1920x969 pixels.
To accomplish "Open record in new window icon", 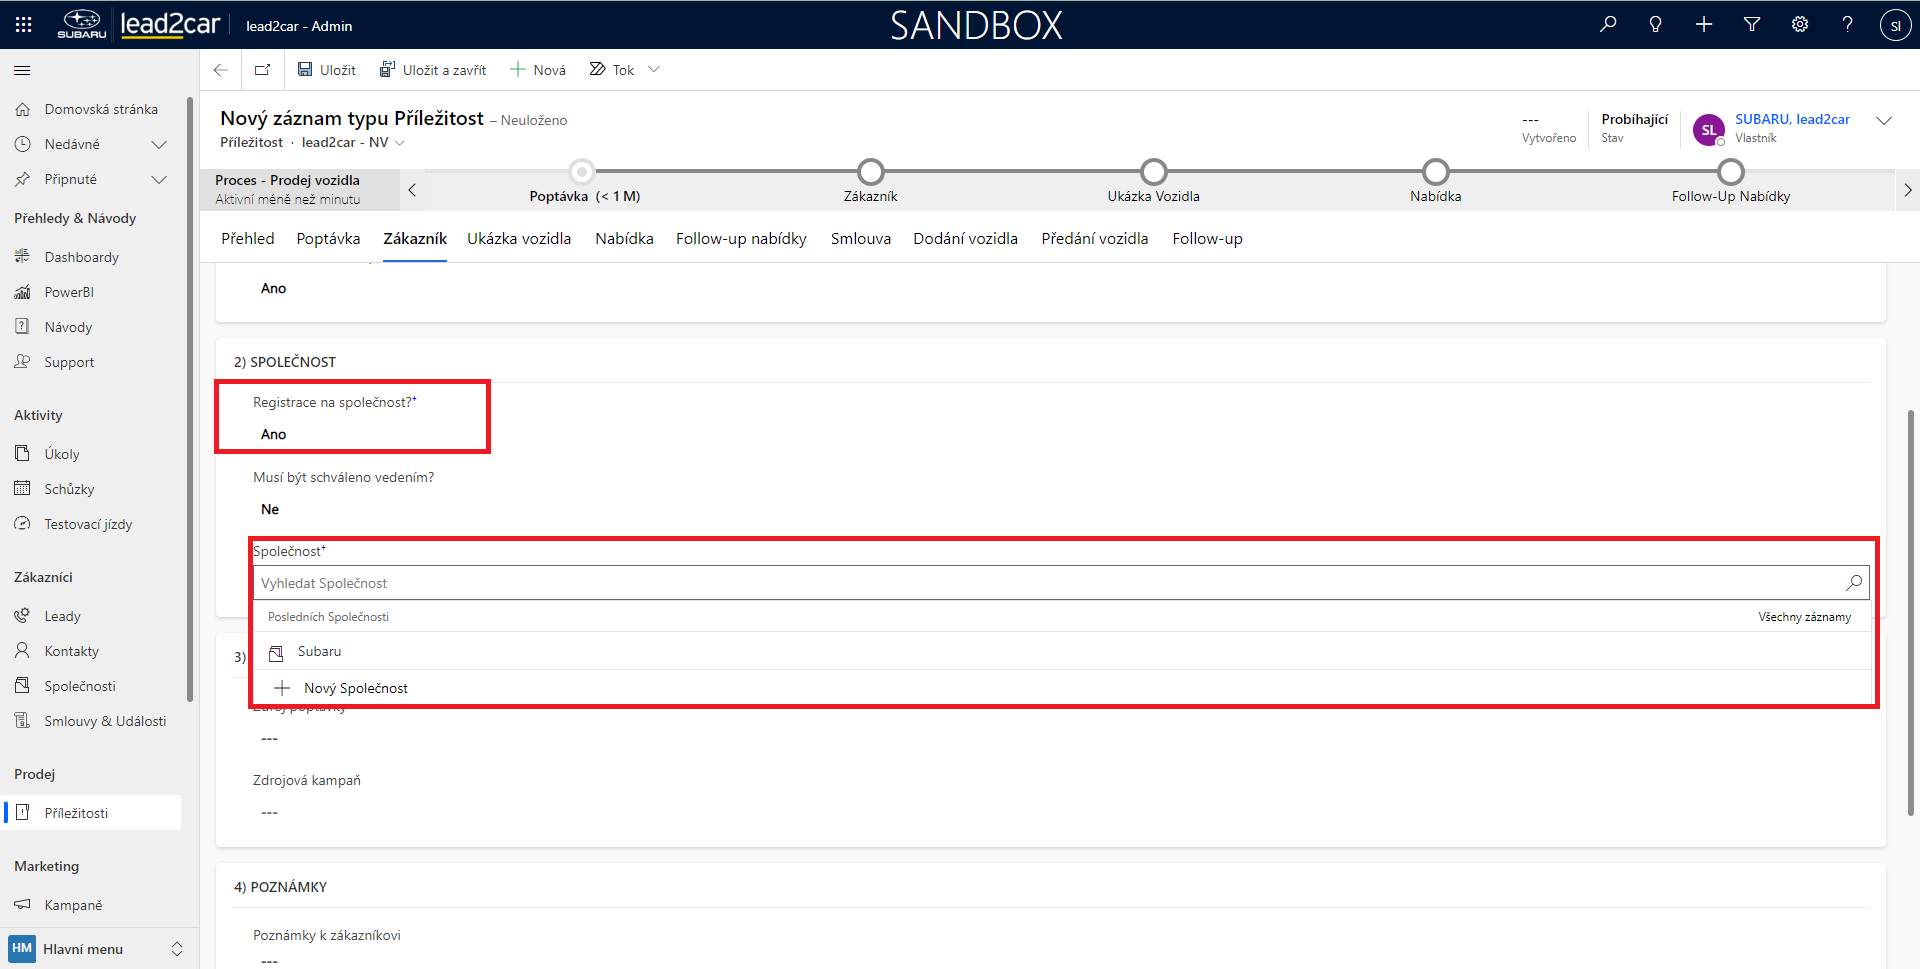I will (263, 70).
